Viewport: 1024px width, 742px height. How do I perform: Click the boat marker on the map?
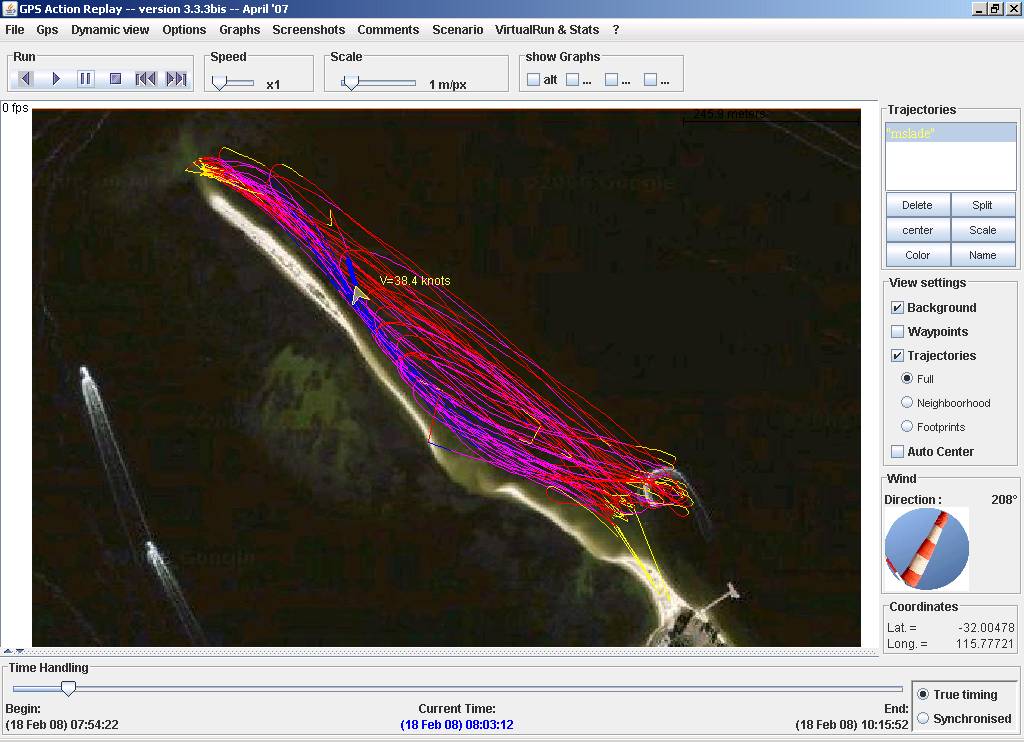tap(359, 294)
